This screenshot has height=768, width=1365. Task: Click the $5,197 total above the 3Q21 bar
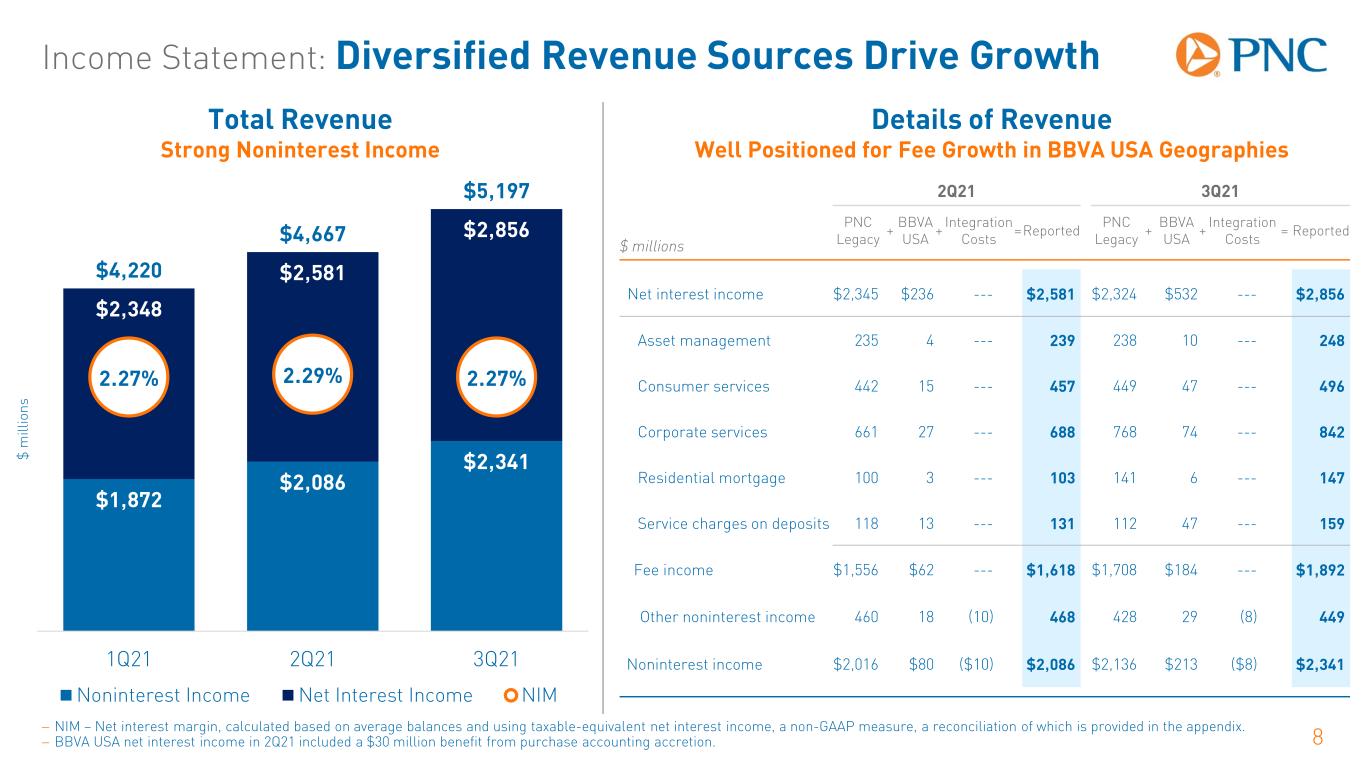click(x=496, y=191)
